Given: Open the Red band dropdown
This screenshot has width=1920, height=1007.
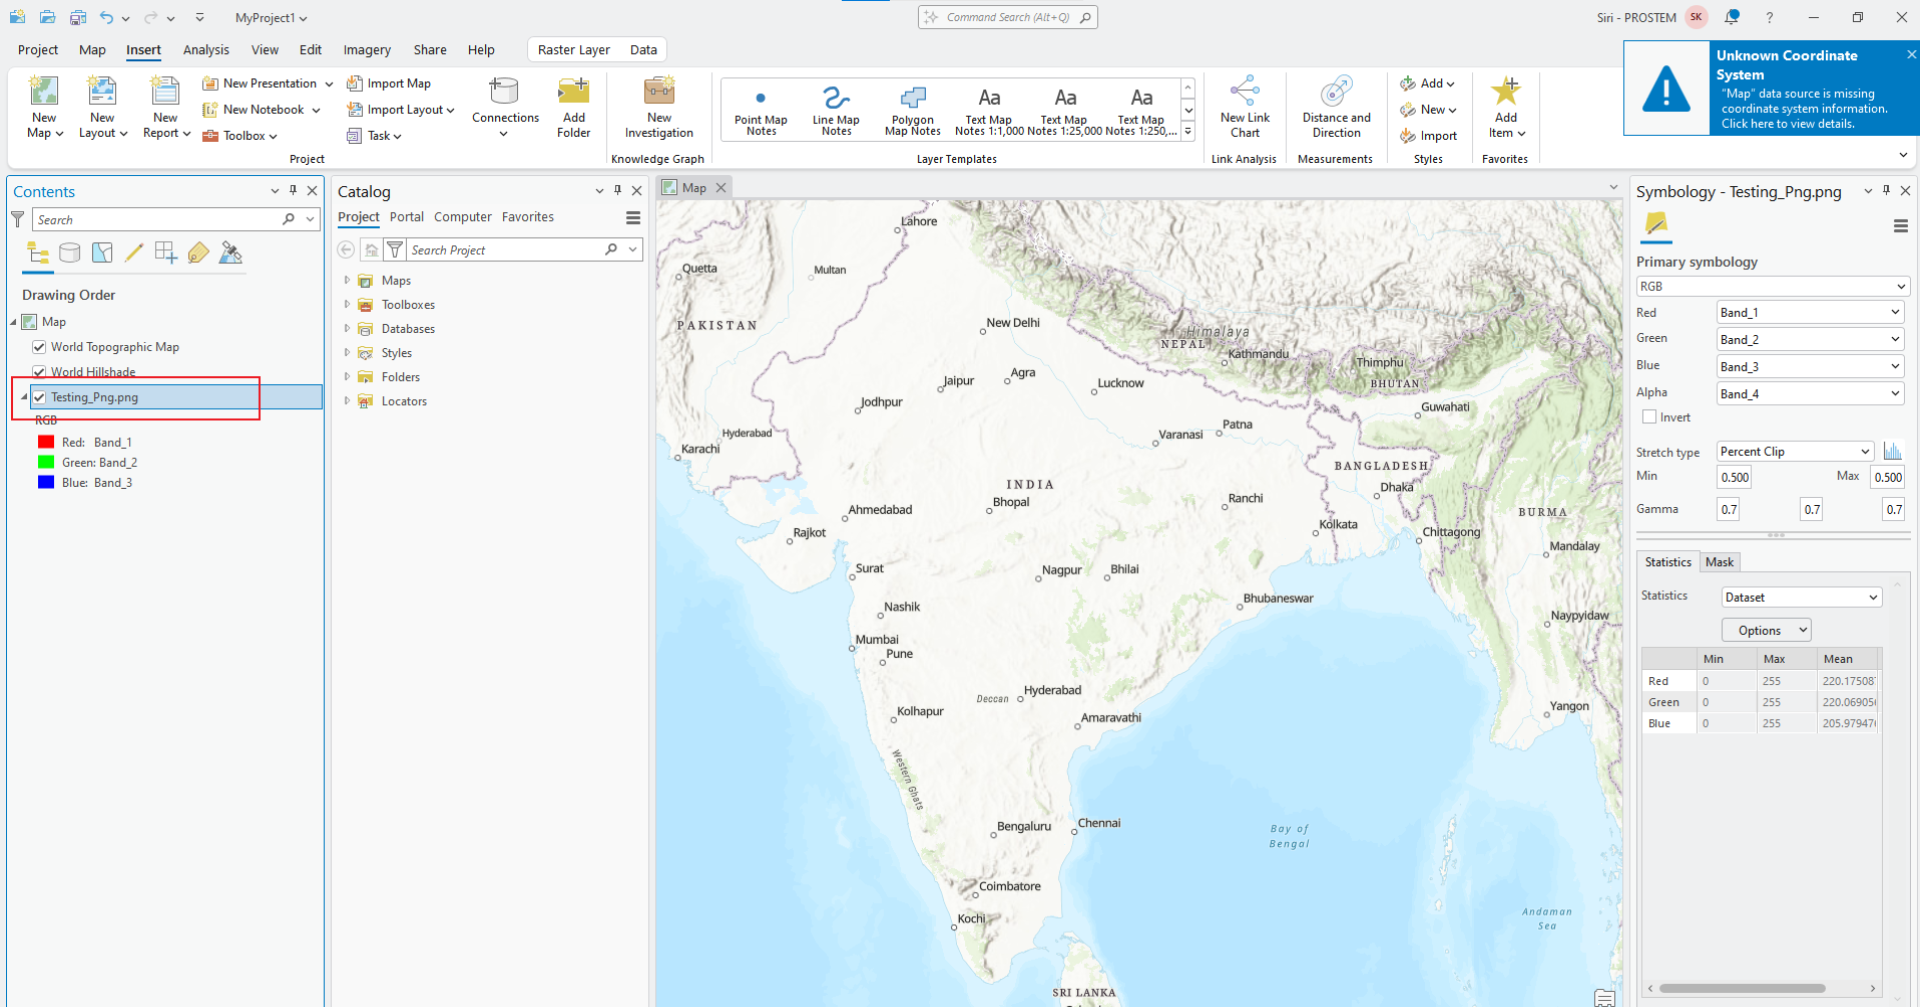Looking at the screenshot, I should coord(1810,313).
